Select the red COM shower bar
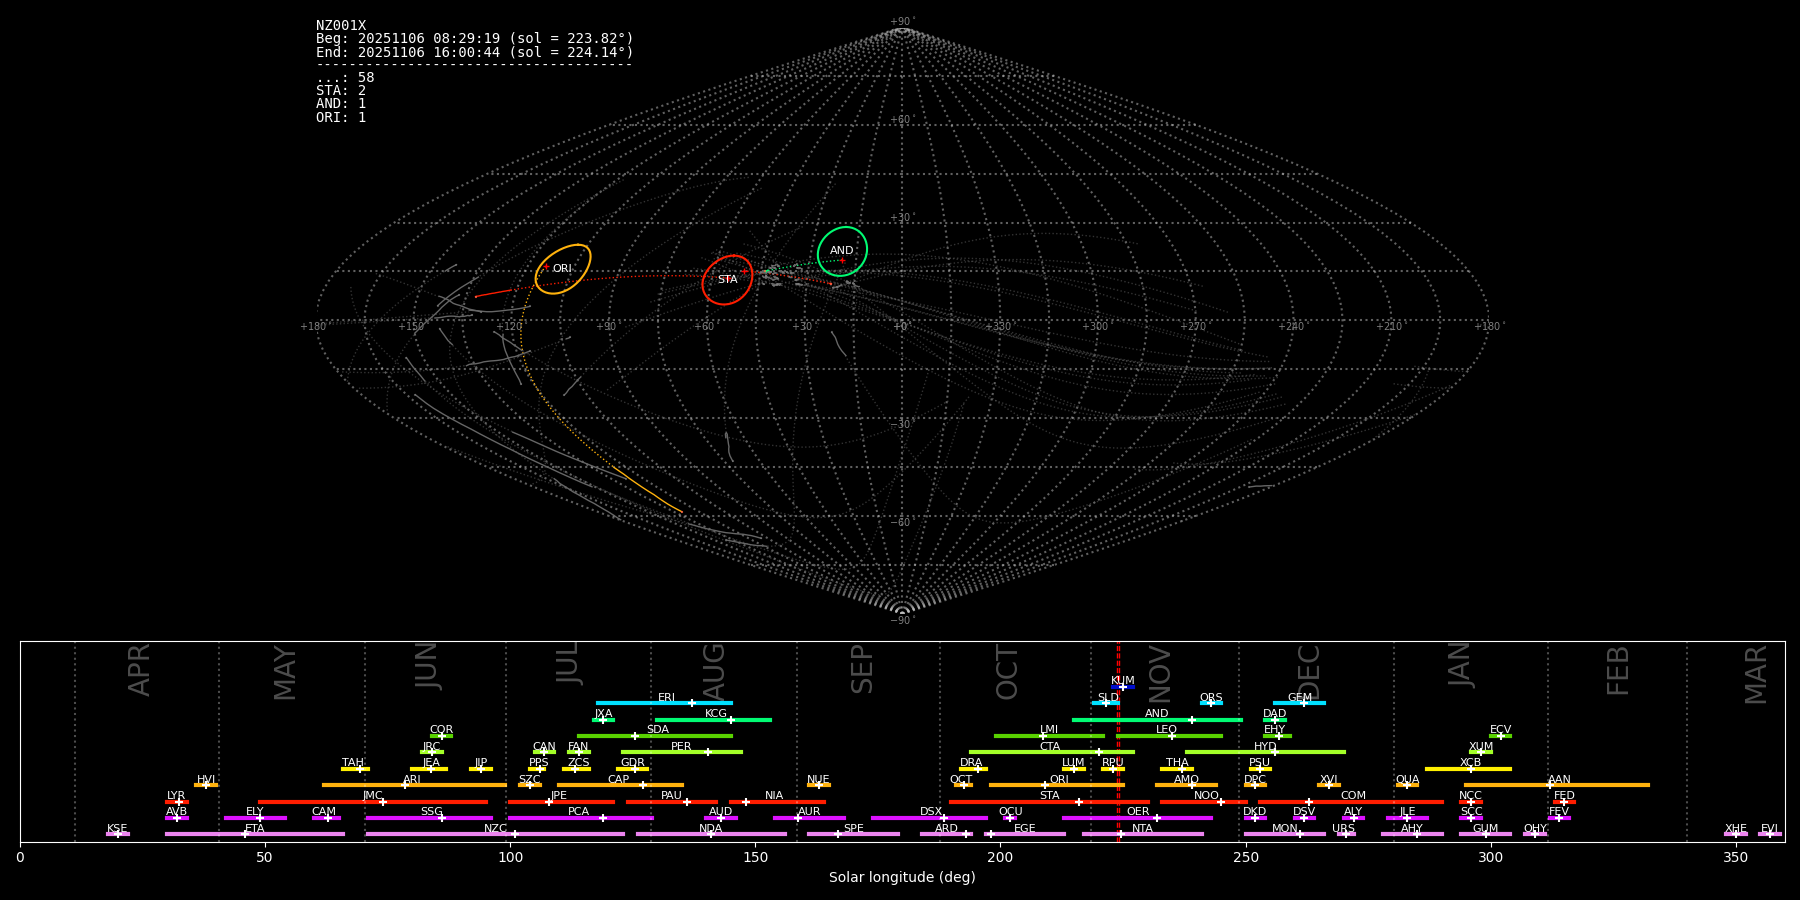The image size is (1800, 900). [1351, 802]
